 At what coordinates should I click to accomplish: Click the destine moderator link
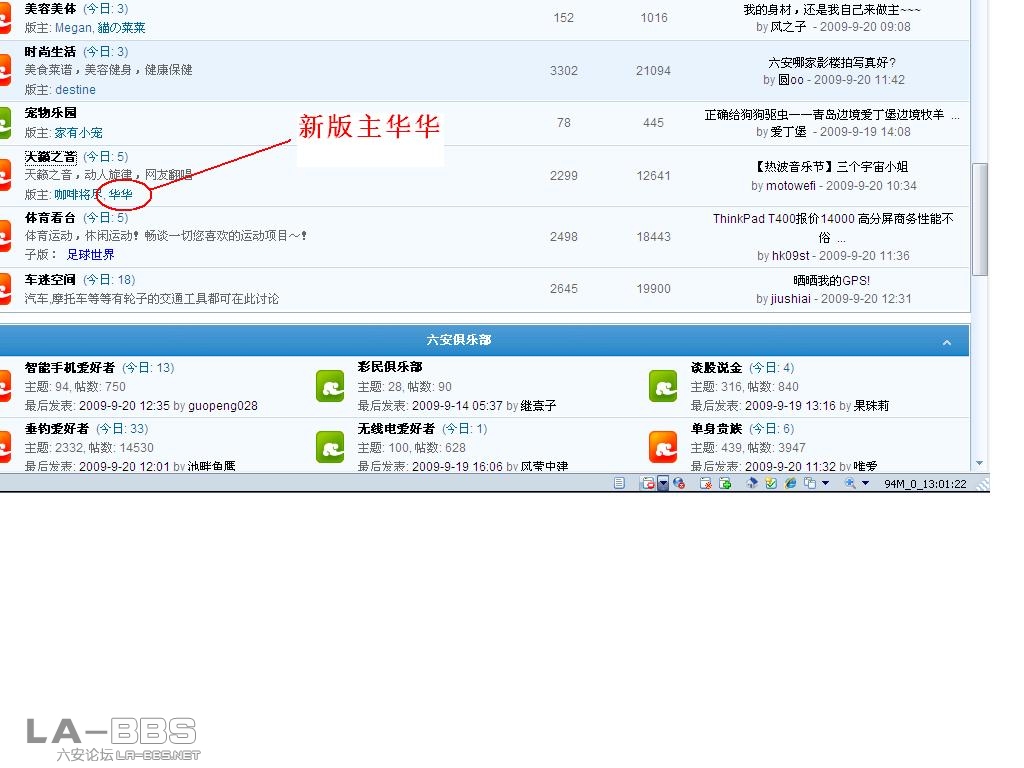[75, 89]
